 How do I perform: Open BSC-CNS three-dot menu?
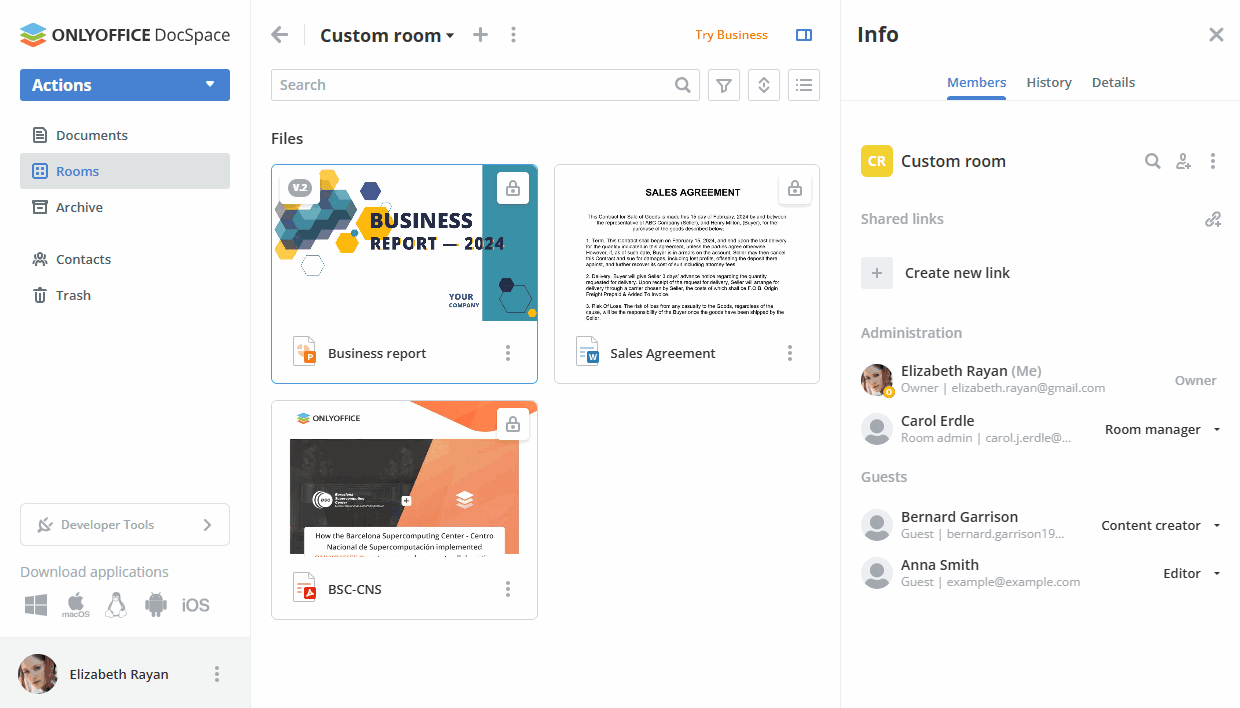[508, 589]
